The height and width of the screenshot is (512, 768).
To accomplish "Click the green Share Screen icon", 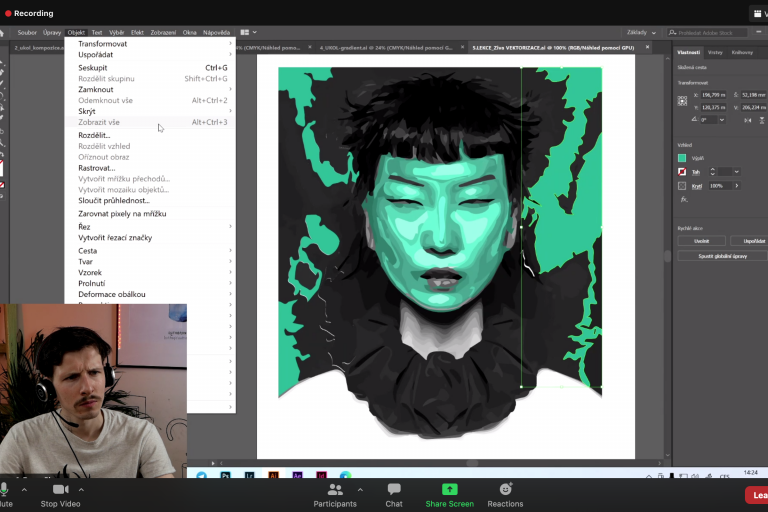I will pyautogui.click(x=449, y=489).
